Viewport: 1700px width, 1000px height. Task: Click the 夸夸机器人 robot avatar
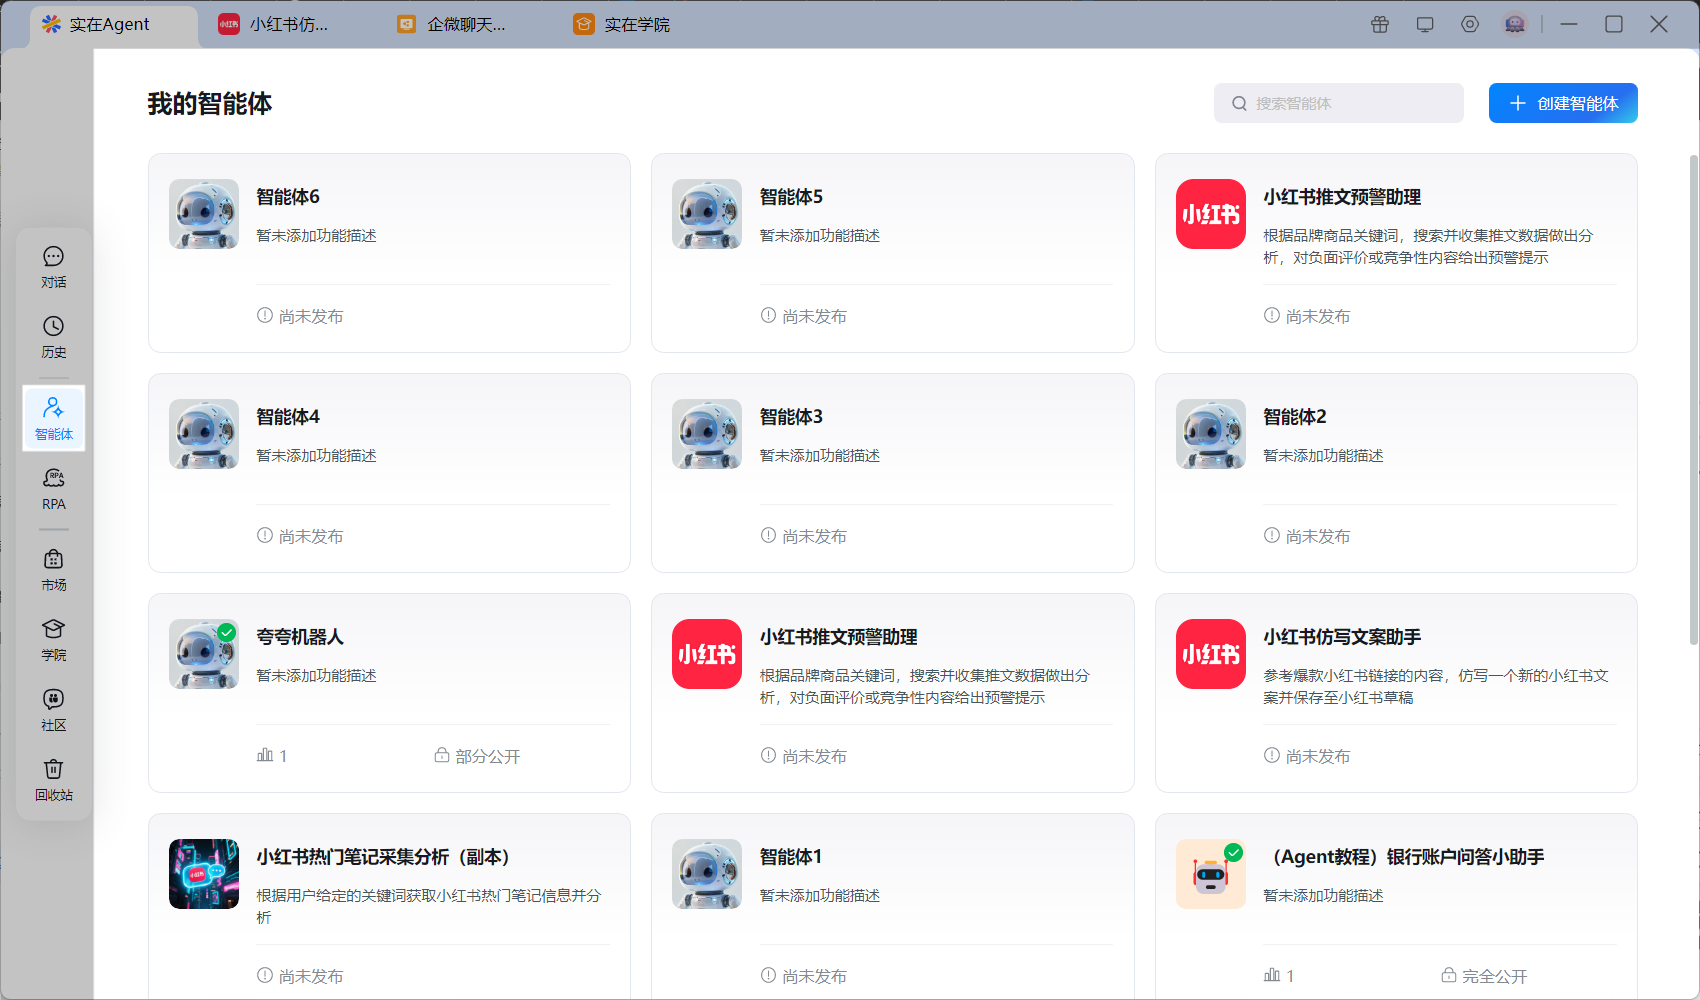tap(204, 654)
